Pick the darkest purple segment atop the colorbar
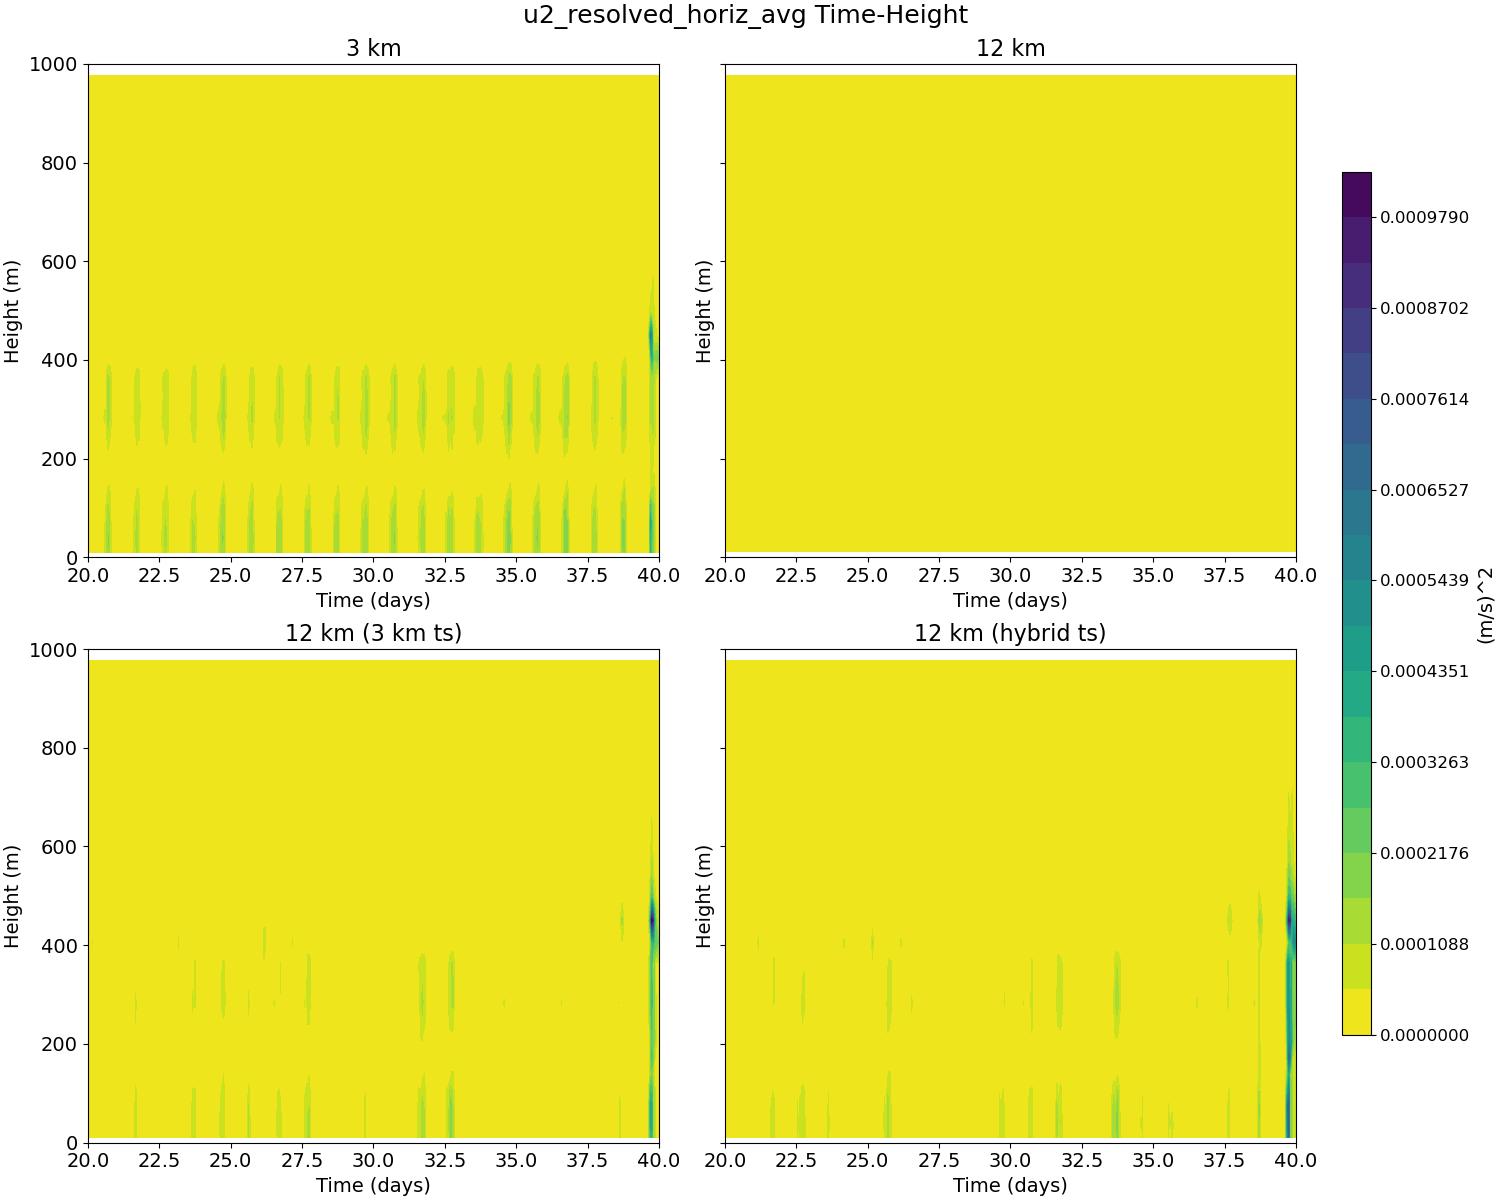The width and height of the screenshot is (1500, 1200). (x=1356, y=194)
